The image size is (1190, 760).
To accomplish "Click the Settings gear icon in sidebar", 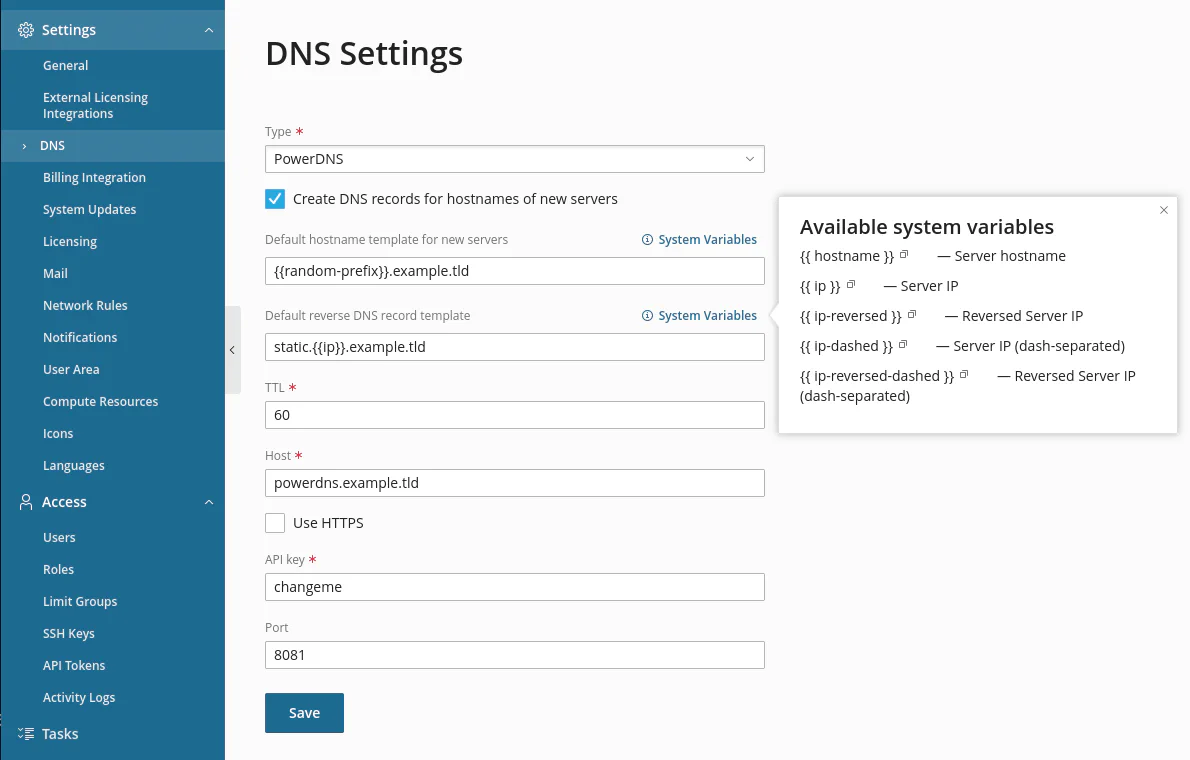I will tap(22, 29).
